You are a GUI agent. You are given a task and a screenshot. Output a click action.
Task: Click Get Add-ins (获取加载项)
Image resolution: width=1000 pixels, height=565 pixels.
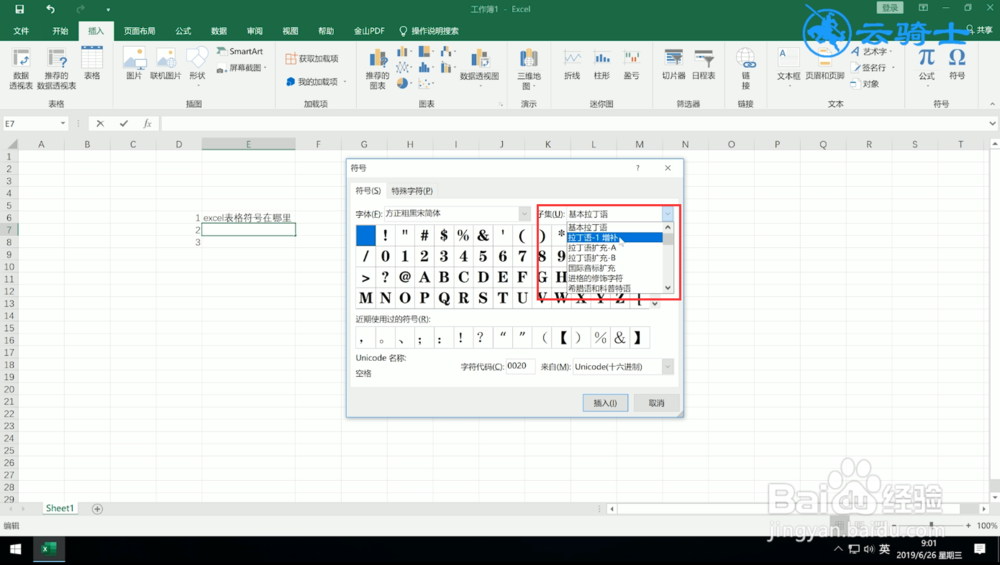[x=312, y=59]
